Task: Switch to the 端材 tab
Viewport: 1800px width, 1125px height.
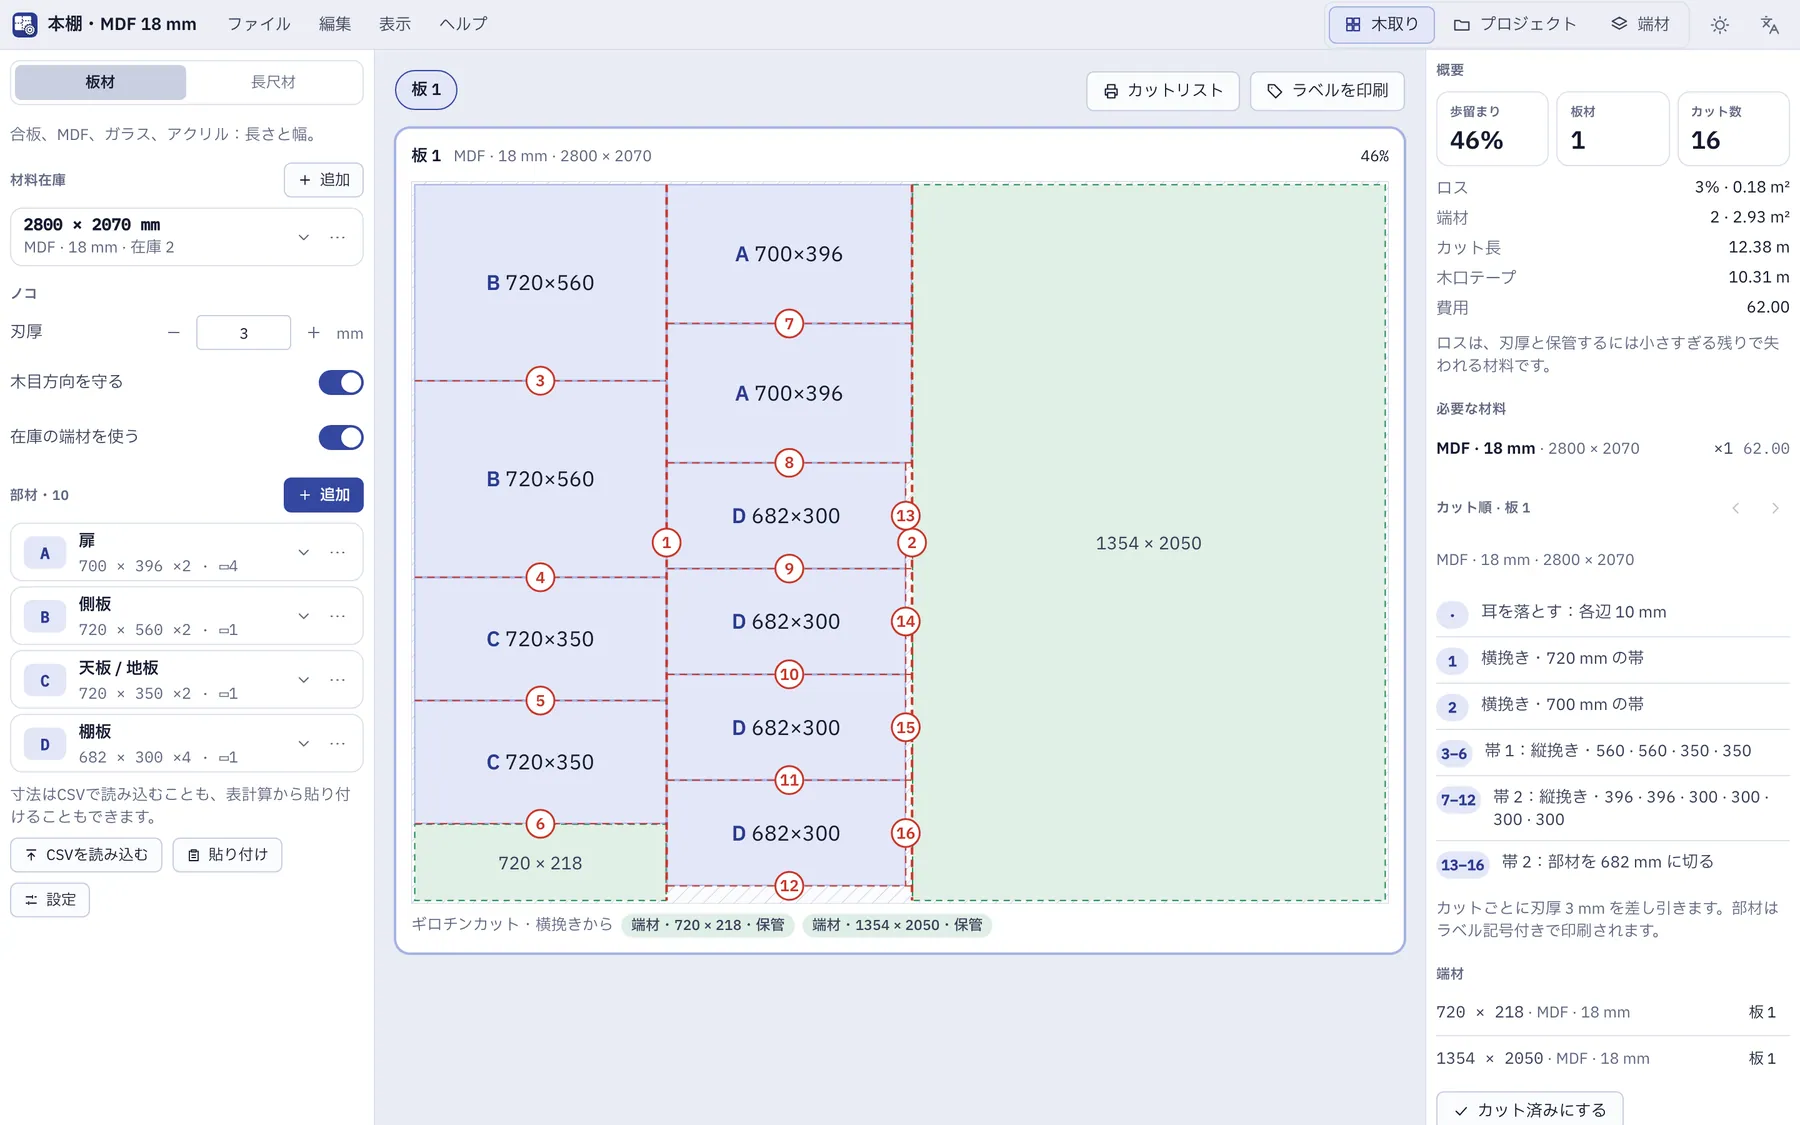Action: (x=1640, y=24)
